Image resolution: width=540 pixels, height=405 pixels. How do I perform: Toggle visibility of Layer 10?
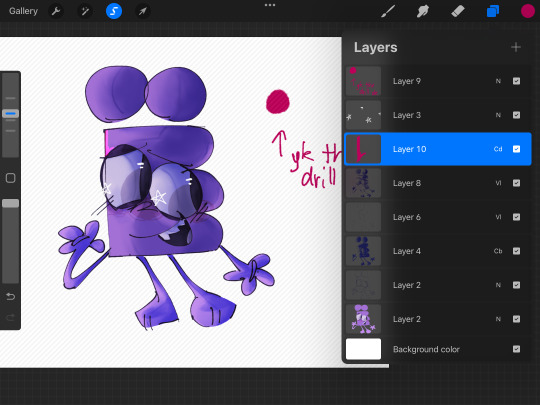[x=516, y=149]
